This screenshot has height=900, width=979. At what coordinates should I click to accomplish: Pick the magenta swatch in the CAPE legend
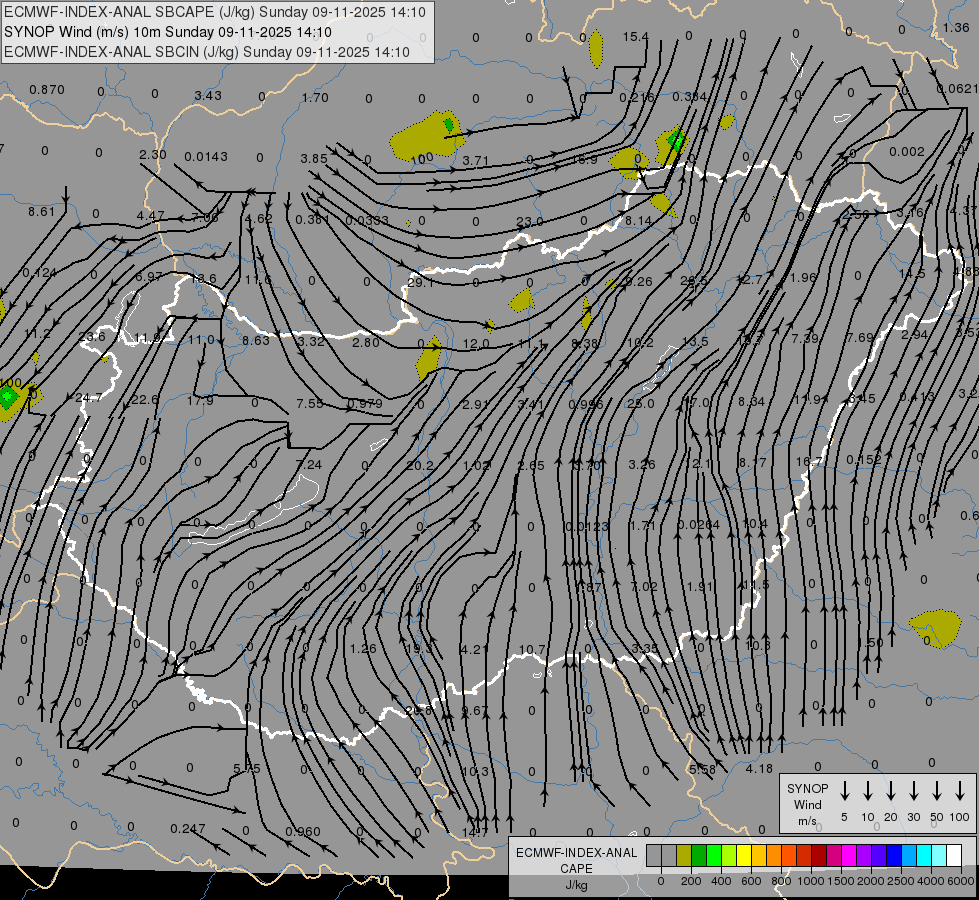849,856
